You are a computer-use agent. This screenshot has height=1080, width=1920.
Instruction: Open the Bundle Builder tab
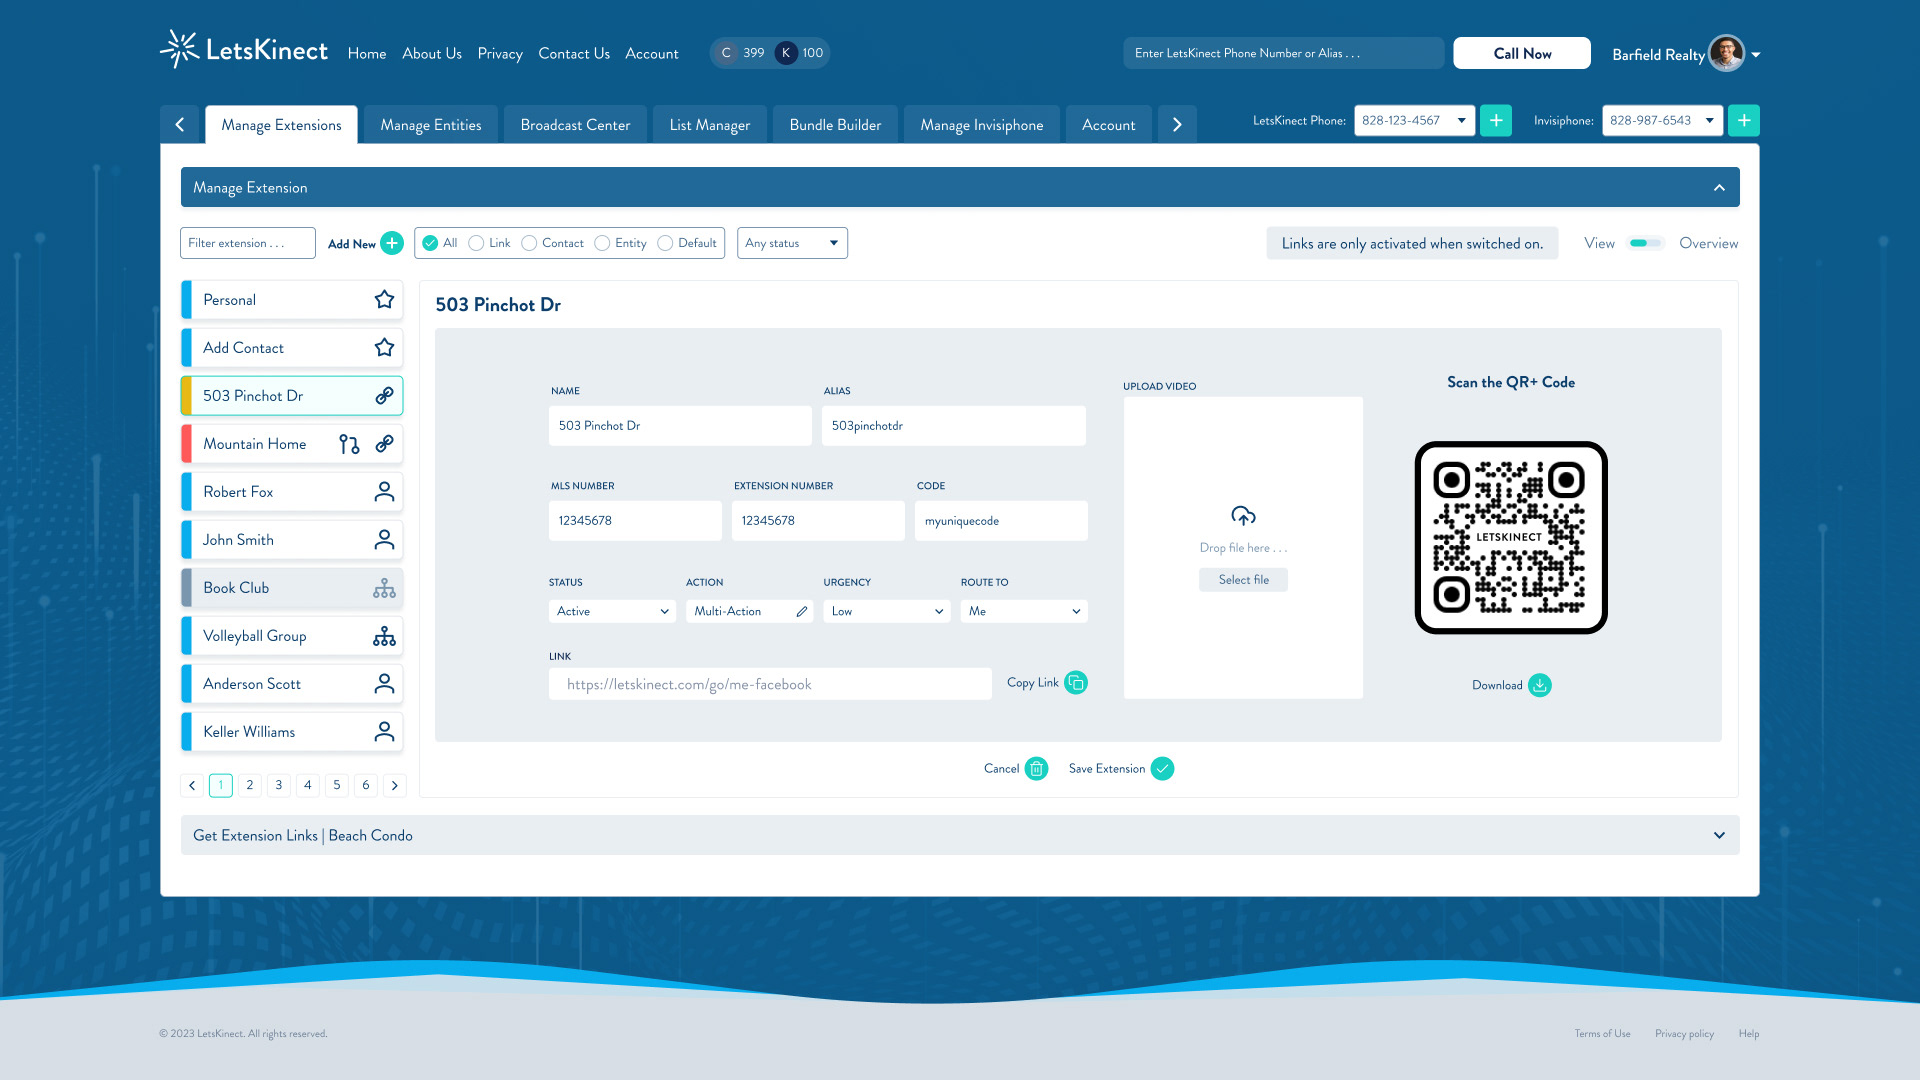coord(835,125)
